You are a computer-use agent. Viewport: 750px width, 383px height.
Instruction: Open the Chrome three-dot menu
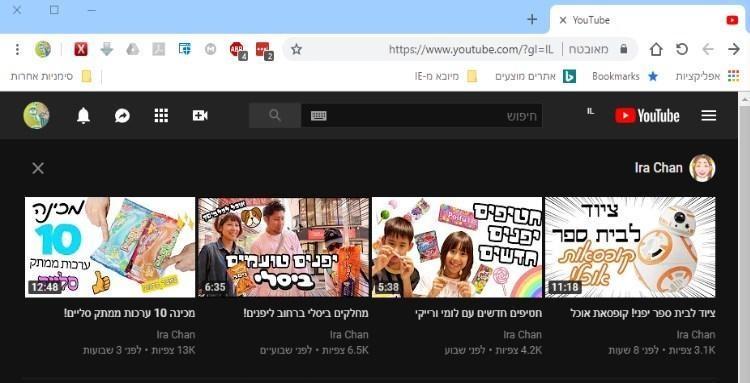(17, 49)
